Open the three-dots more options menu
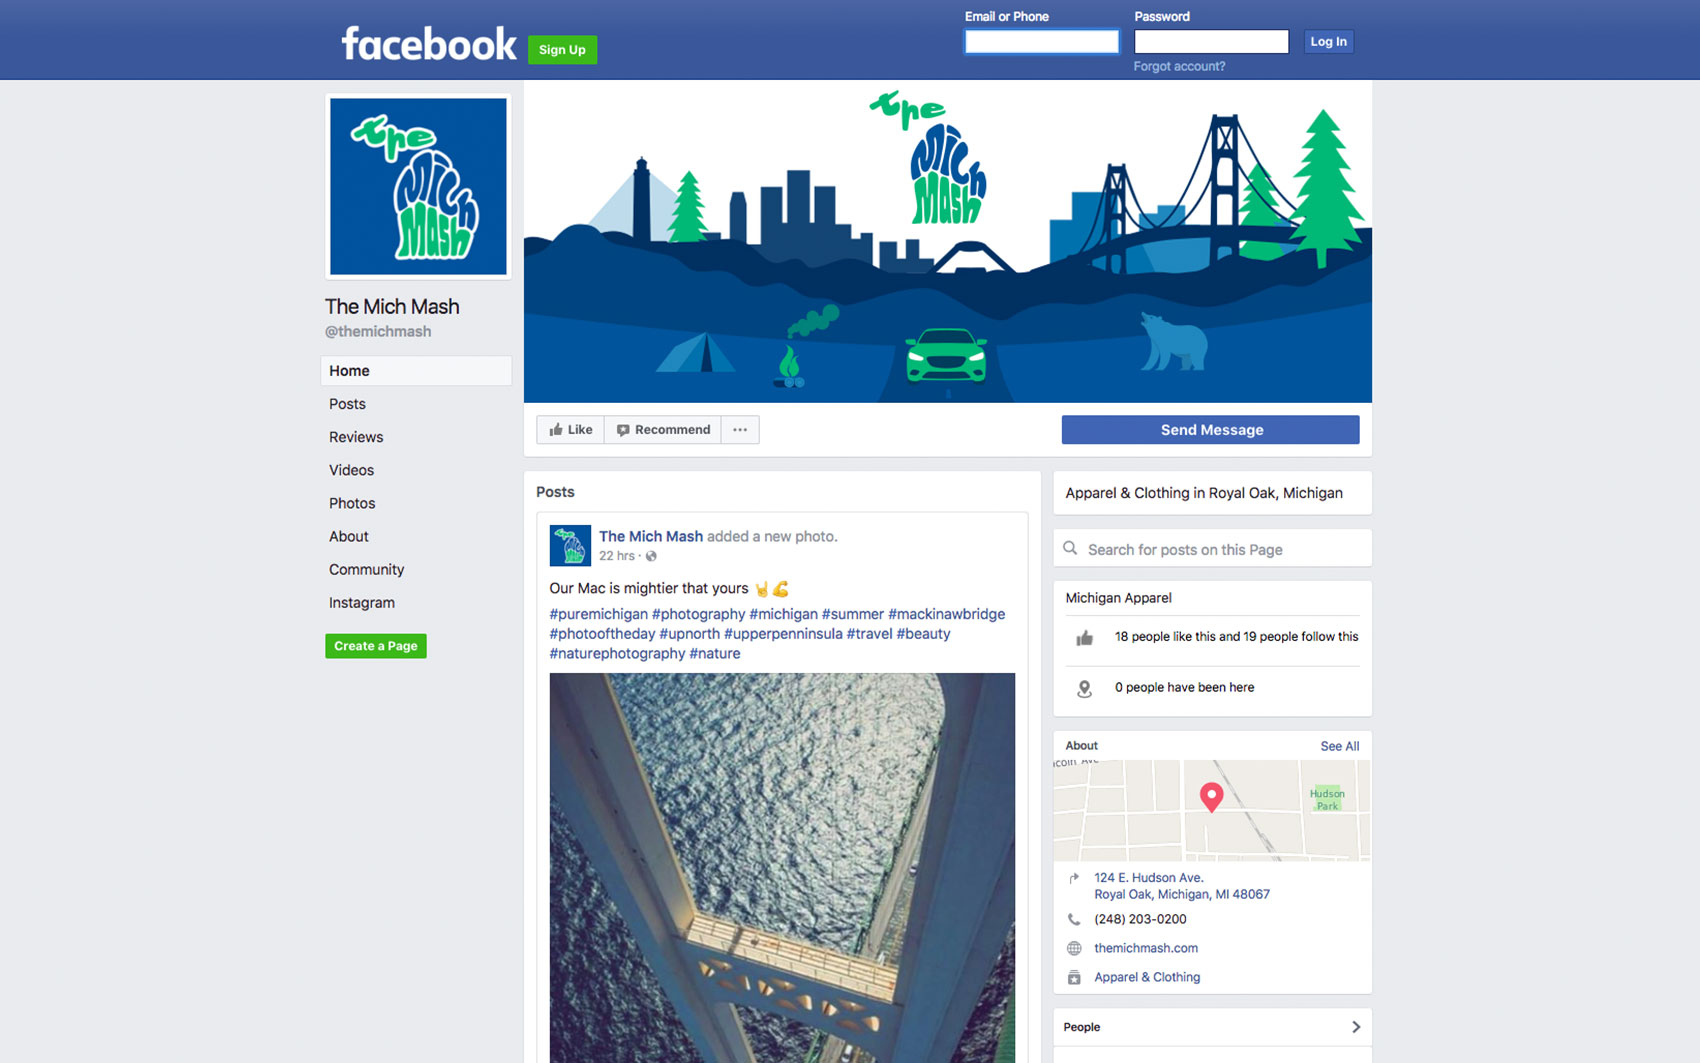This screenshot has width=1700, height=1063. (x=740, y=430)
